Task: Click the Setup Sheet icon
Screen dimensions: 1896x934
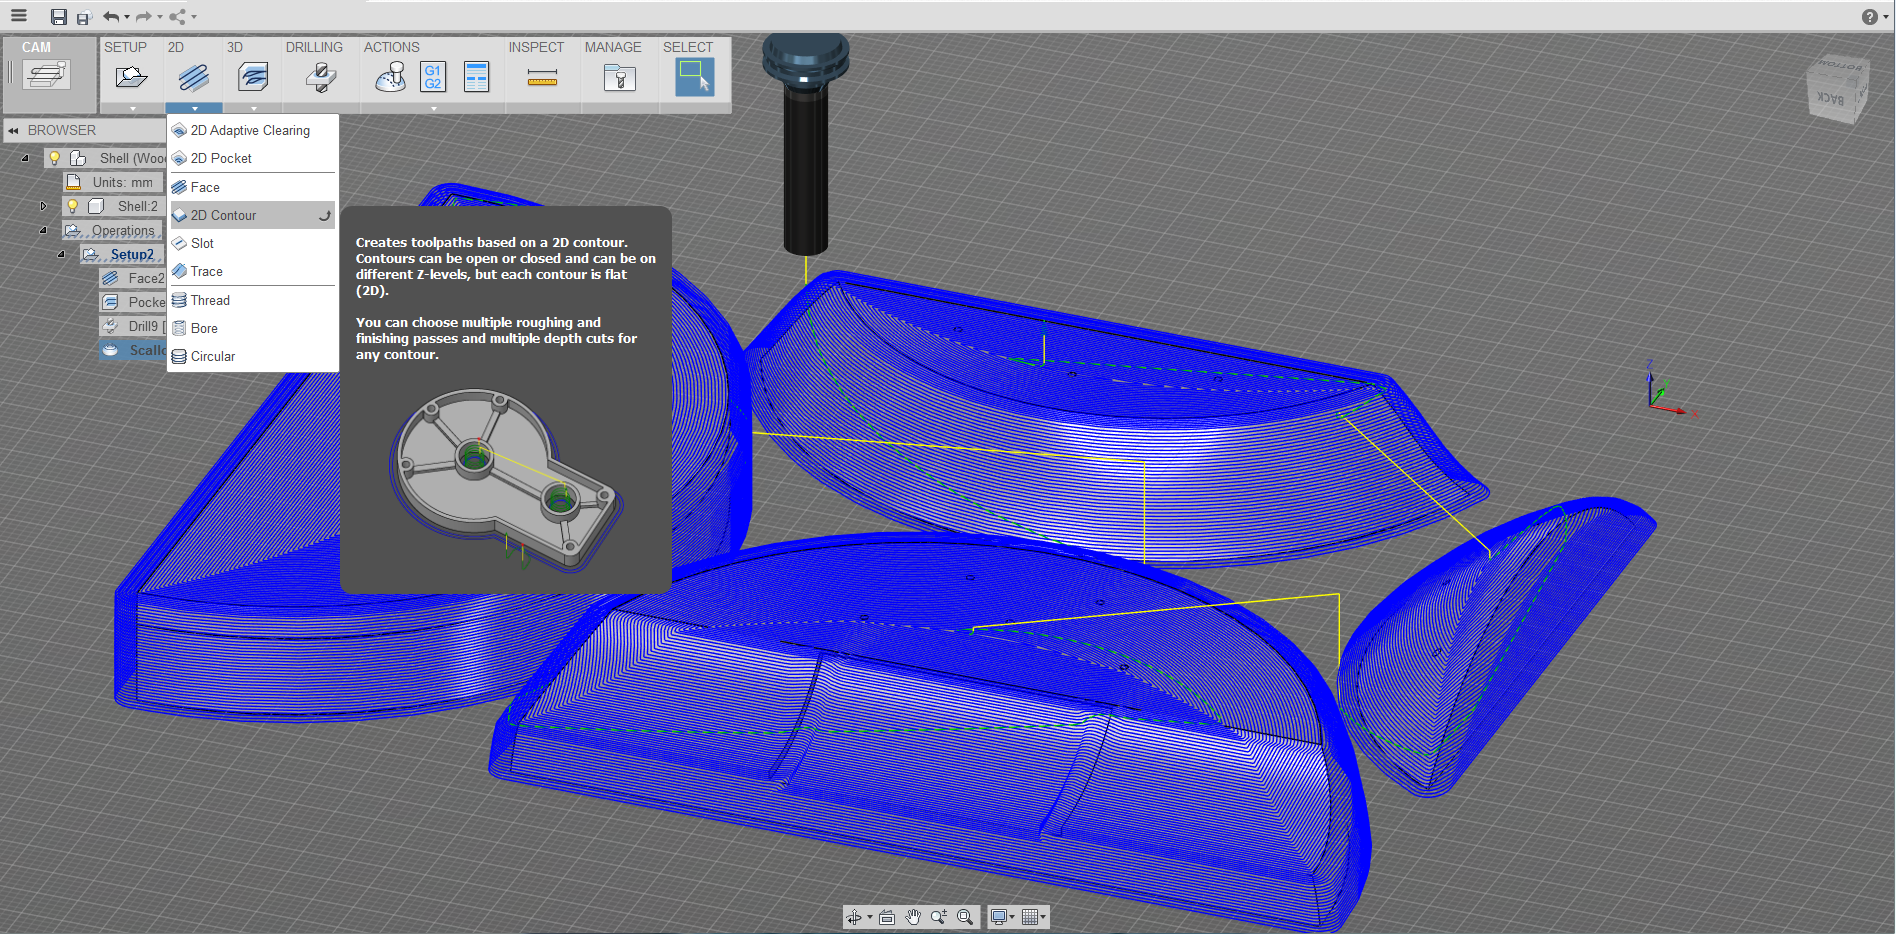Action: [477, 77]
